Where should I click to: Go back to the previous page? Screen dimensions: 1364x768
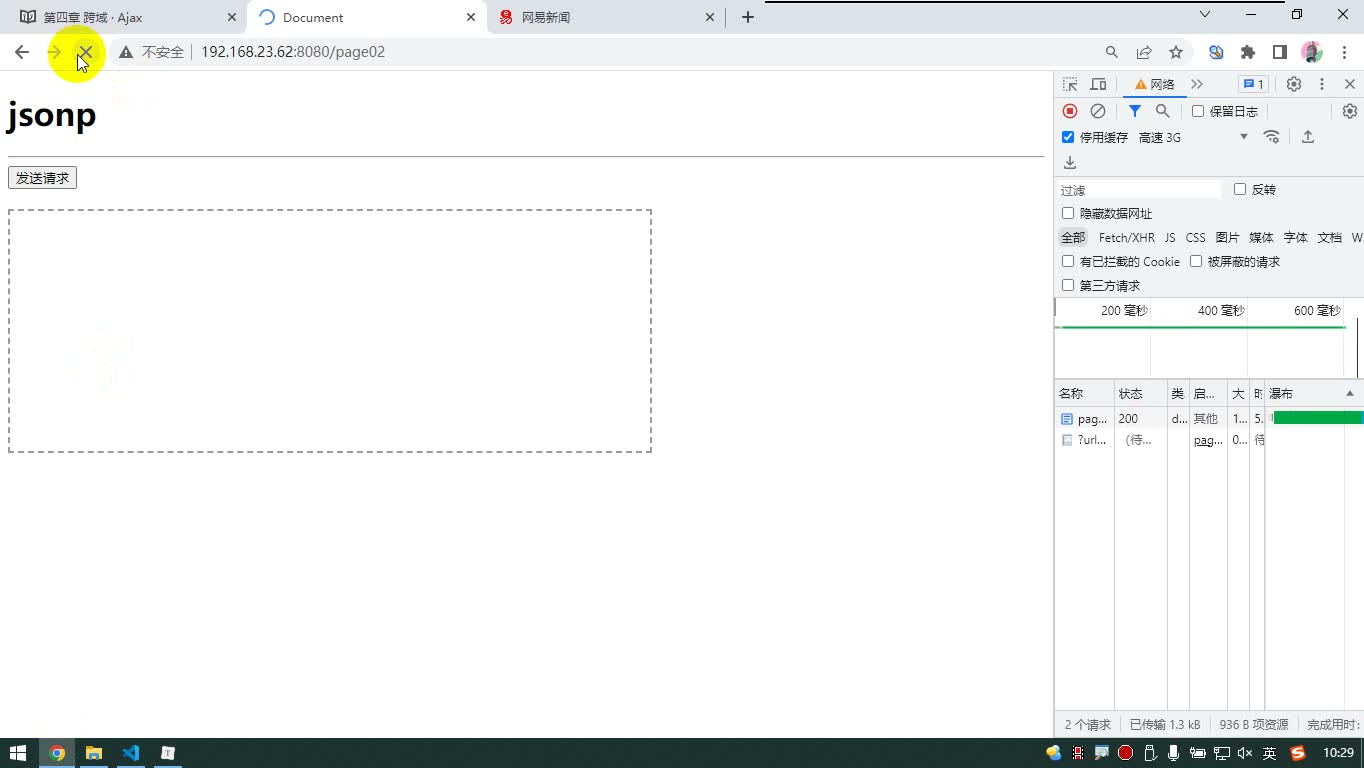(22, 52)
